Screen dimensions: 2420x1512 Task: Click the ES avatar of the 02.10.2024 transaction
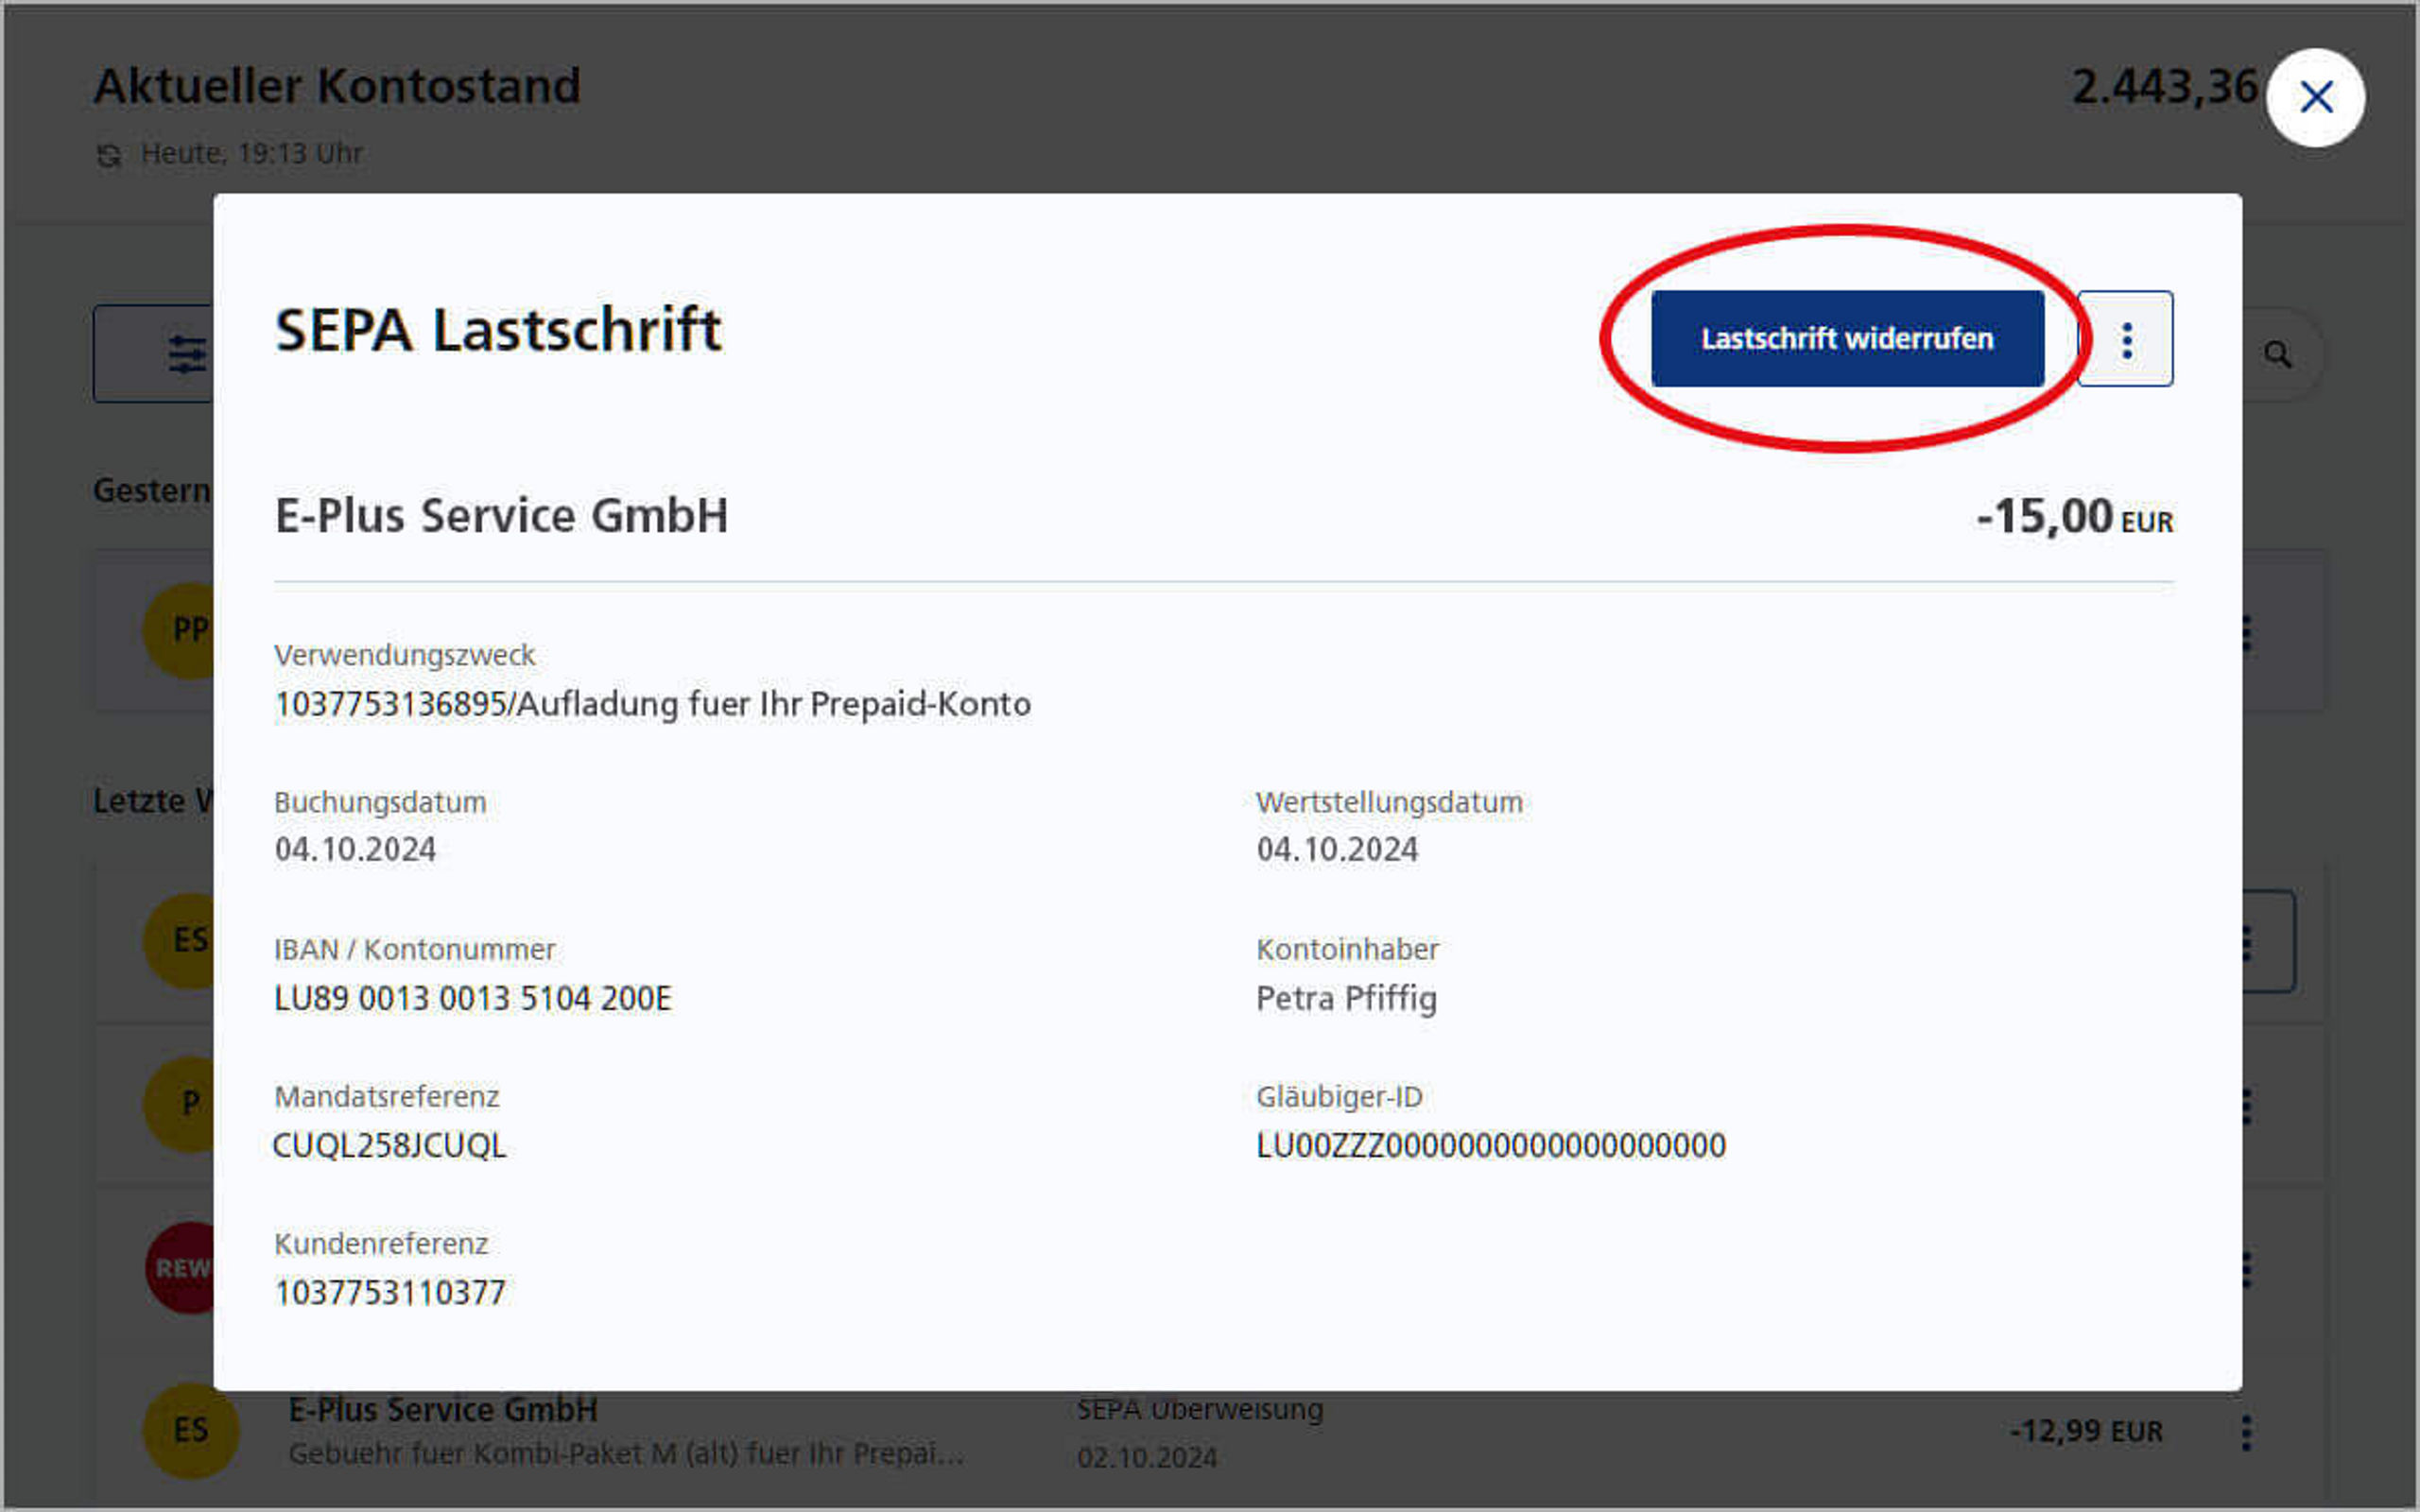click(191, 1431)
